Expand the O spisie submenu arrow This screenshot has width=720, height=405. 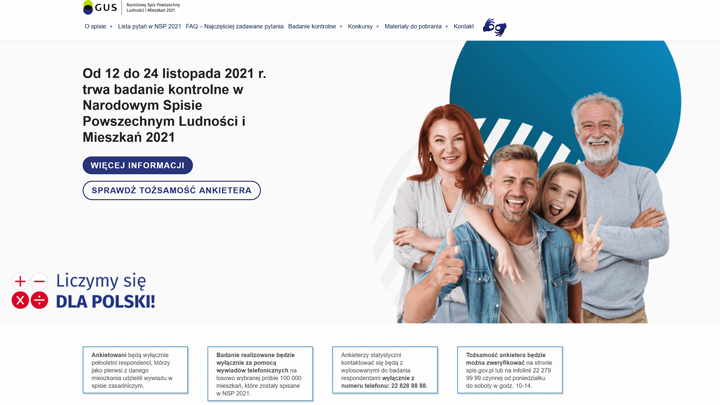111,27
